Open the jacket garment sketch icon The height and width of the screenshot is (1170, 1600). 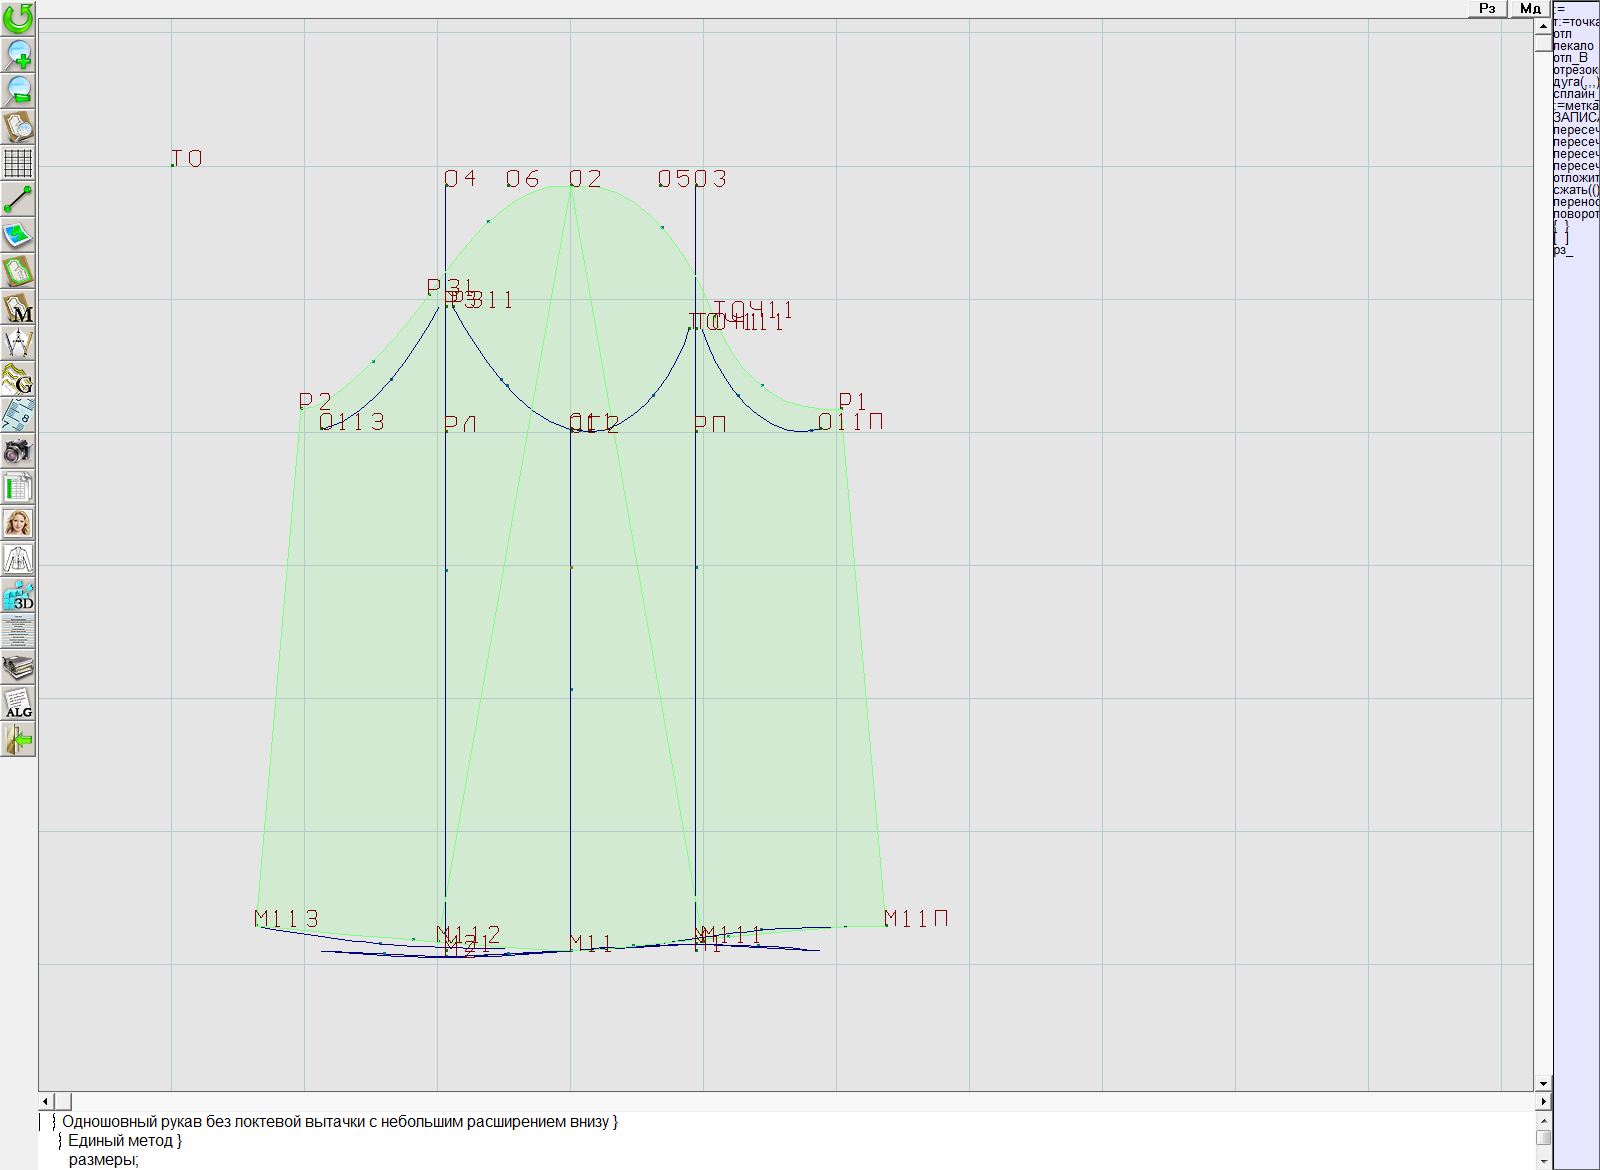point(18,559)
